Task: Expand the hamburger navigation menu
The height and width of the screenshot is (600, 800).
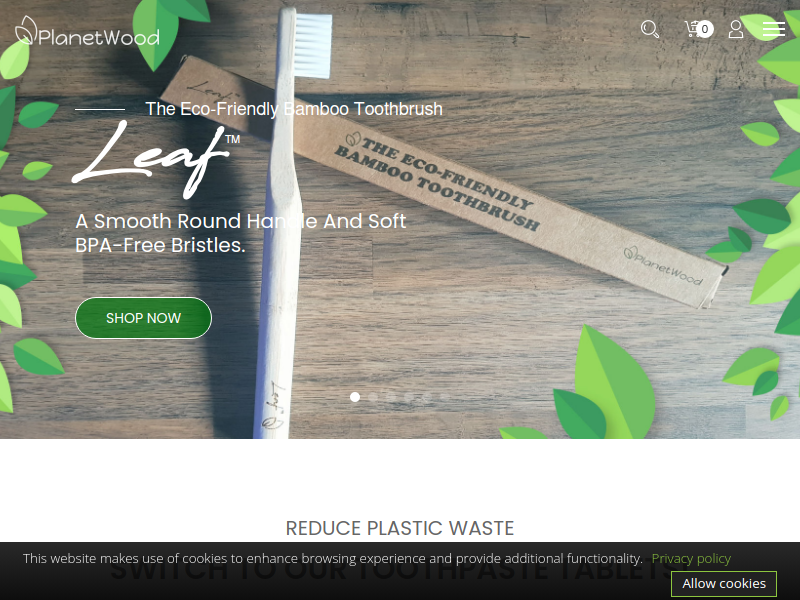Action: tap(774, 29)
